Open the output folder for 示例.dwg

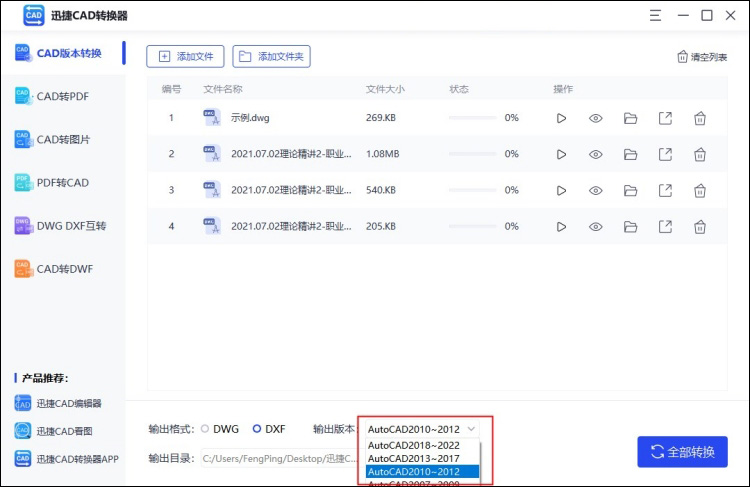(630, 118)
